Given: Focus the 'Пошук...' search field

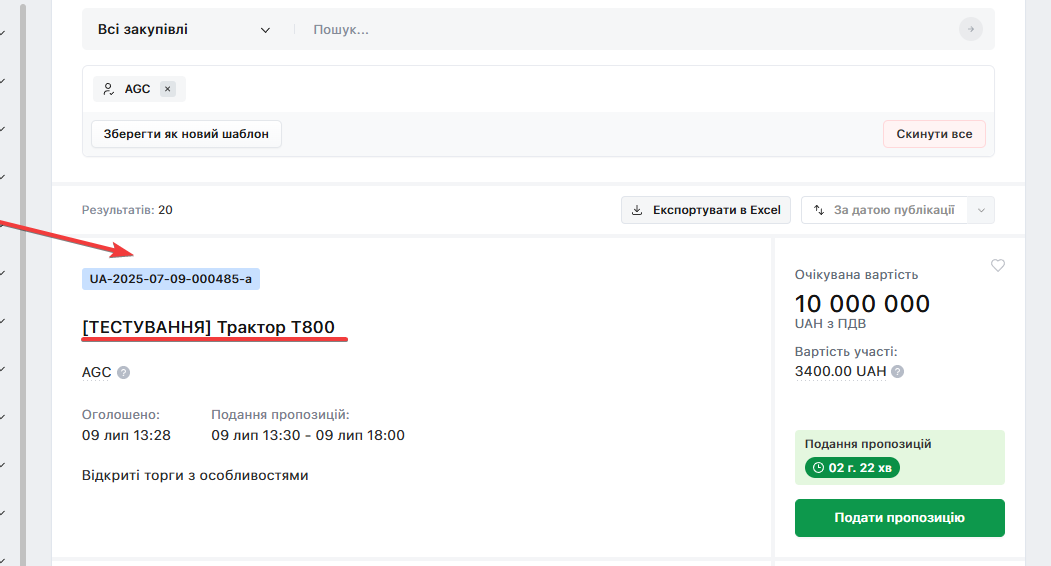Looking at the screenshot, I should pyautogui.click(x=630, y=30).
